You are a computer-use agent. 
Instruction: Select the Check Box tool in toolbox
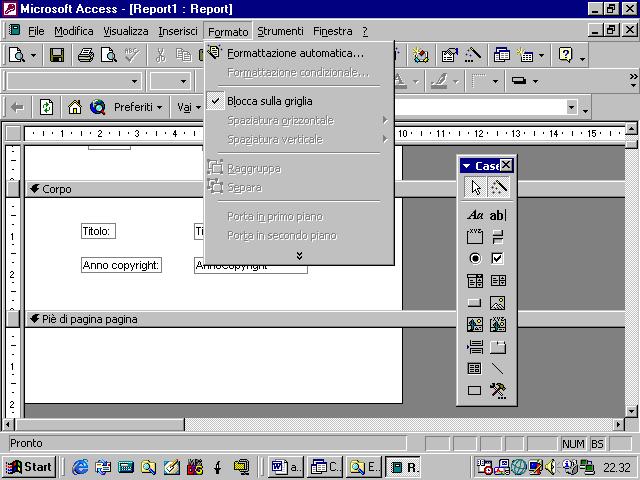pyautogui.click(x=498, y=258)
